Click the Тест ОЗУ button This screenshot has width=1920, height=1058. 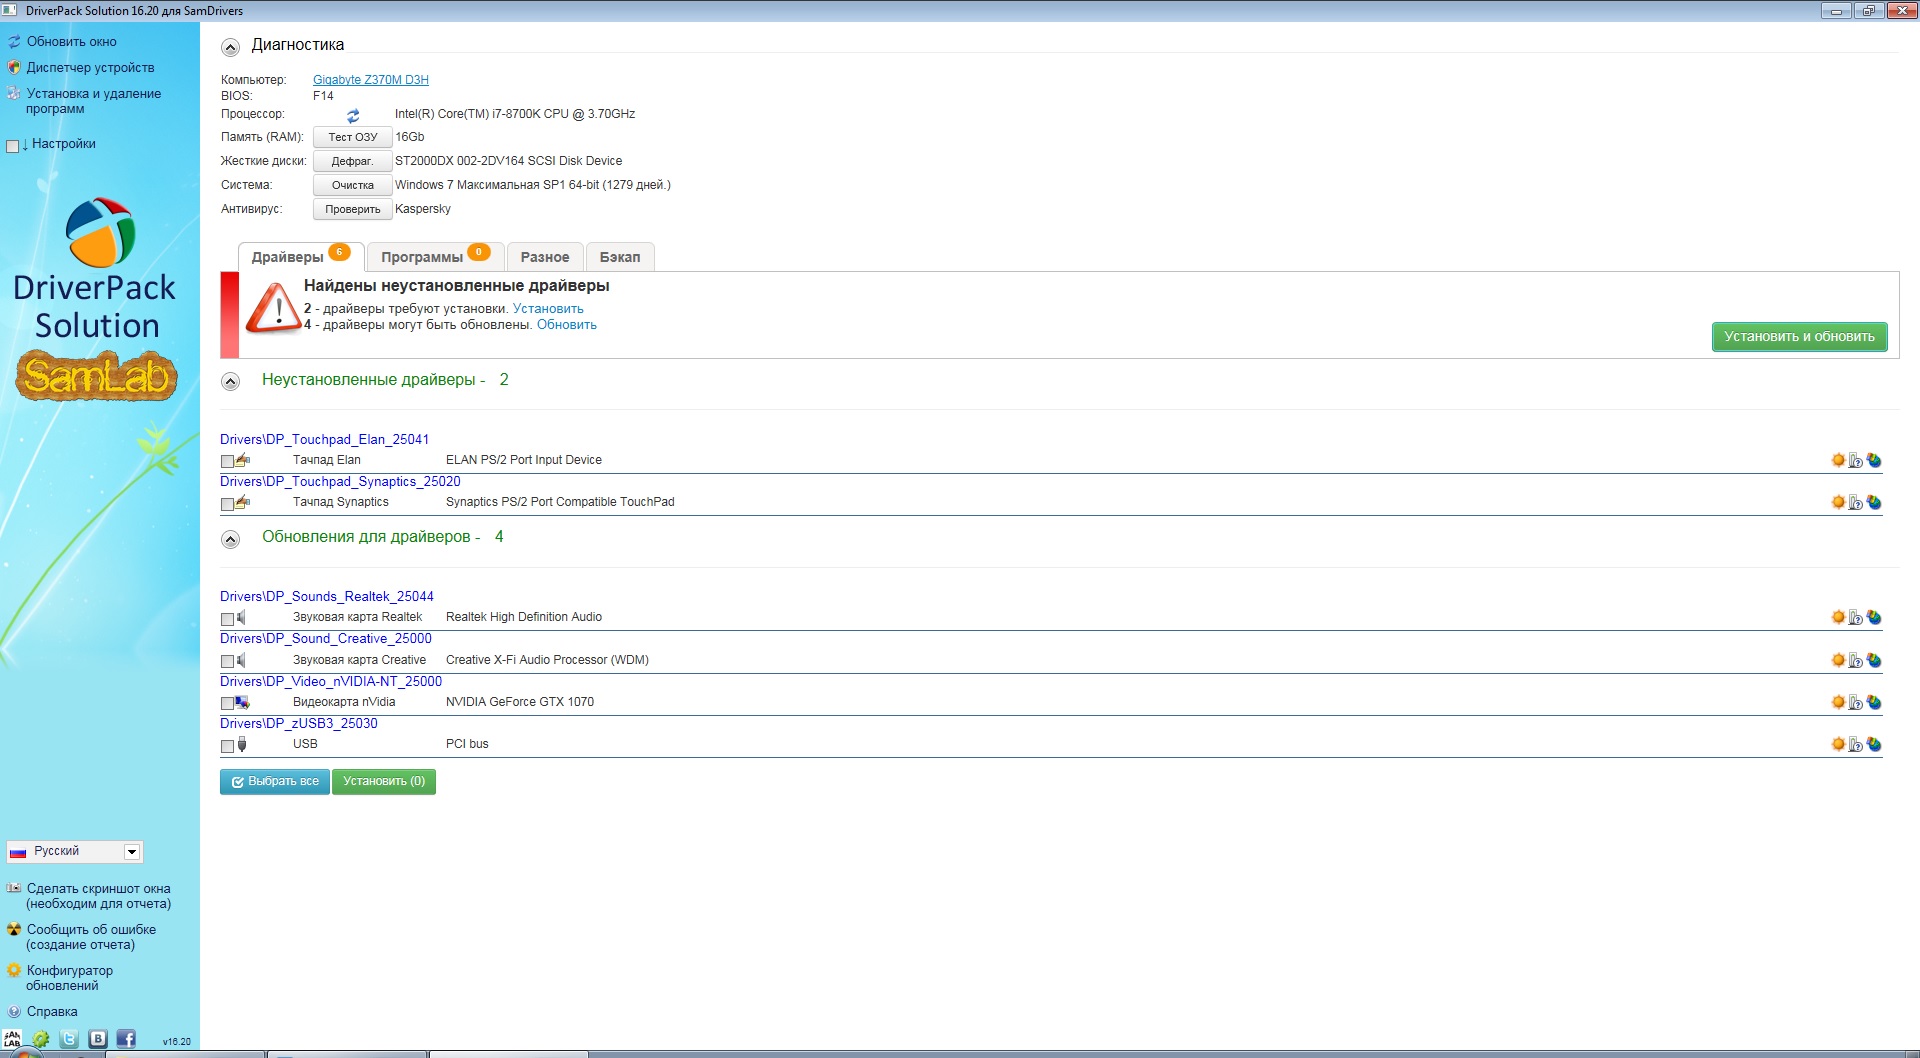pyautogui.click(x=353, y=137)
